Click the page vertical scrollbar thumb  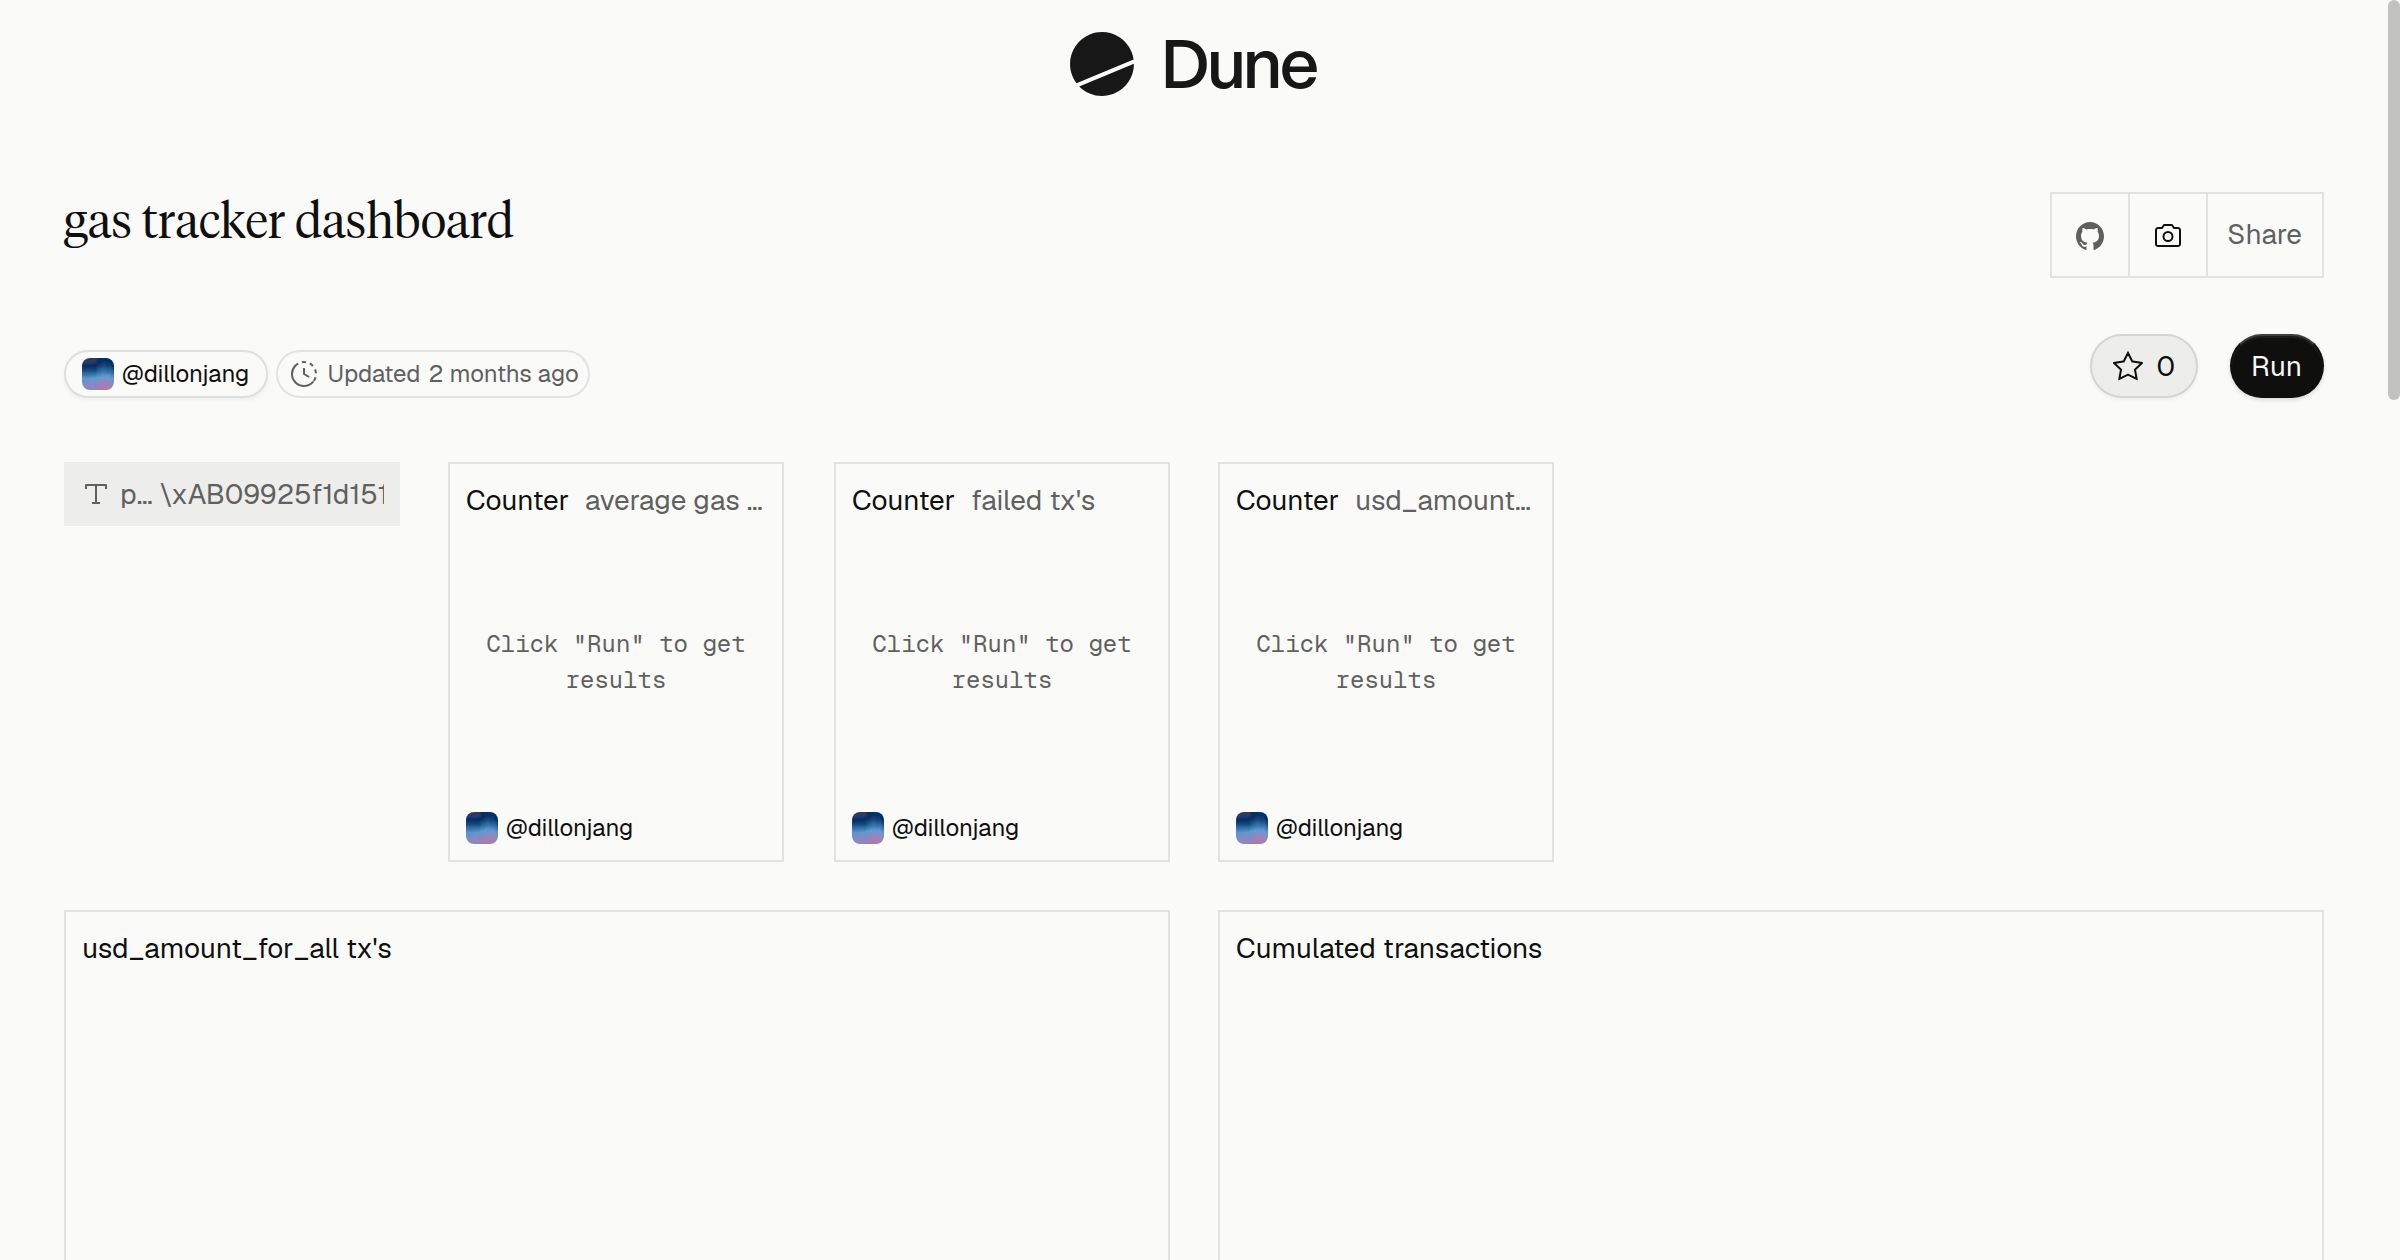pos(2393,200)
